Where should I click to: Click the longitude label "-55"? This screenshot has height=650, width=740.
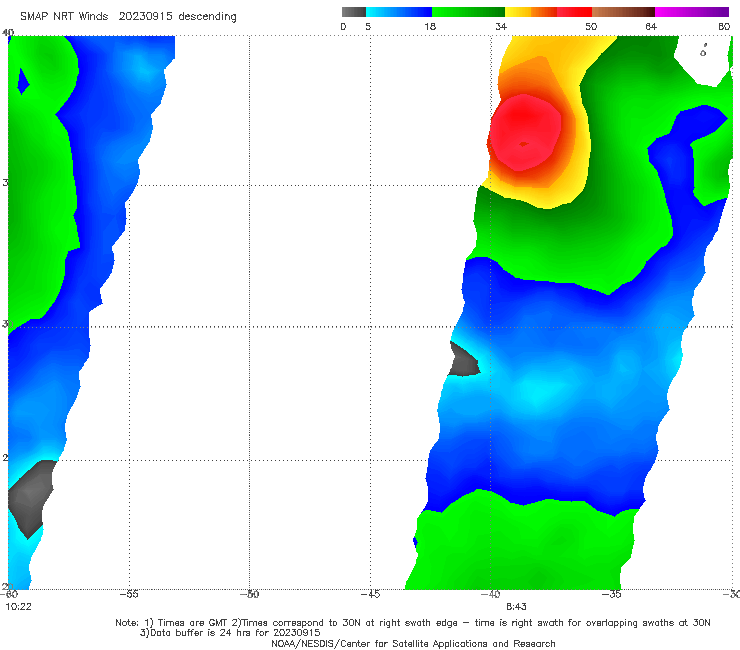[x=129, y=594]
